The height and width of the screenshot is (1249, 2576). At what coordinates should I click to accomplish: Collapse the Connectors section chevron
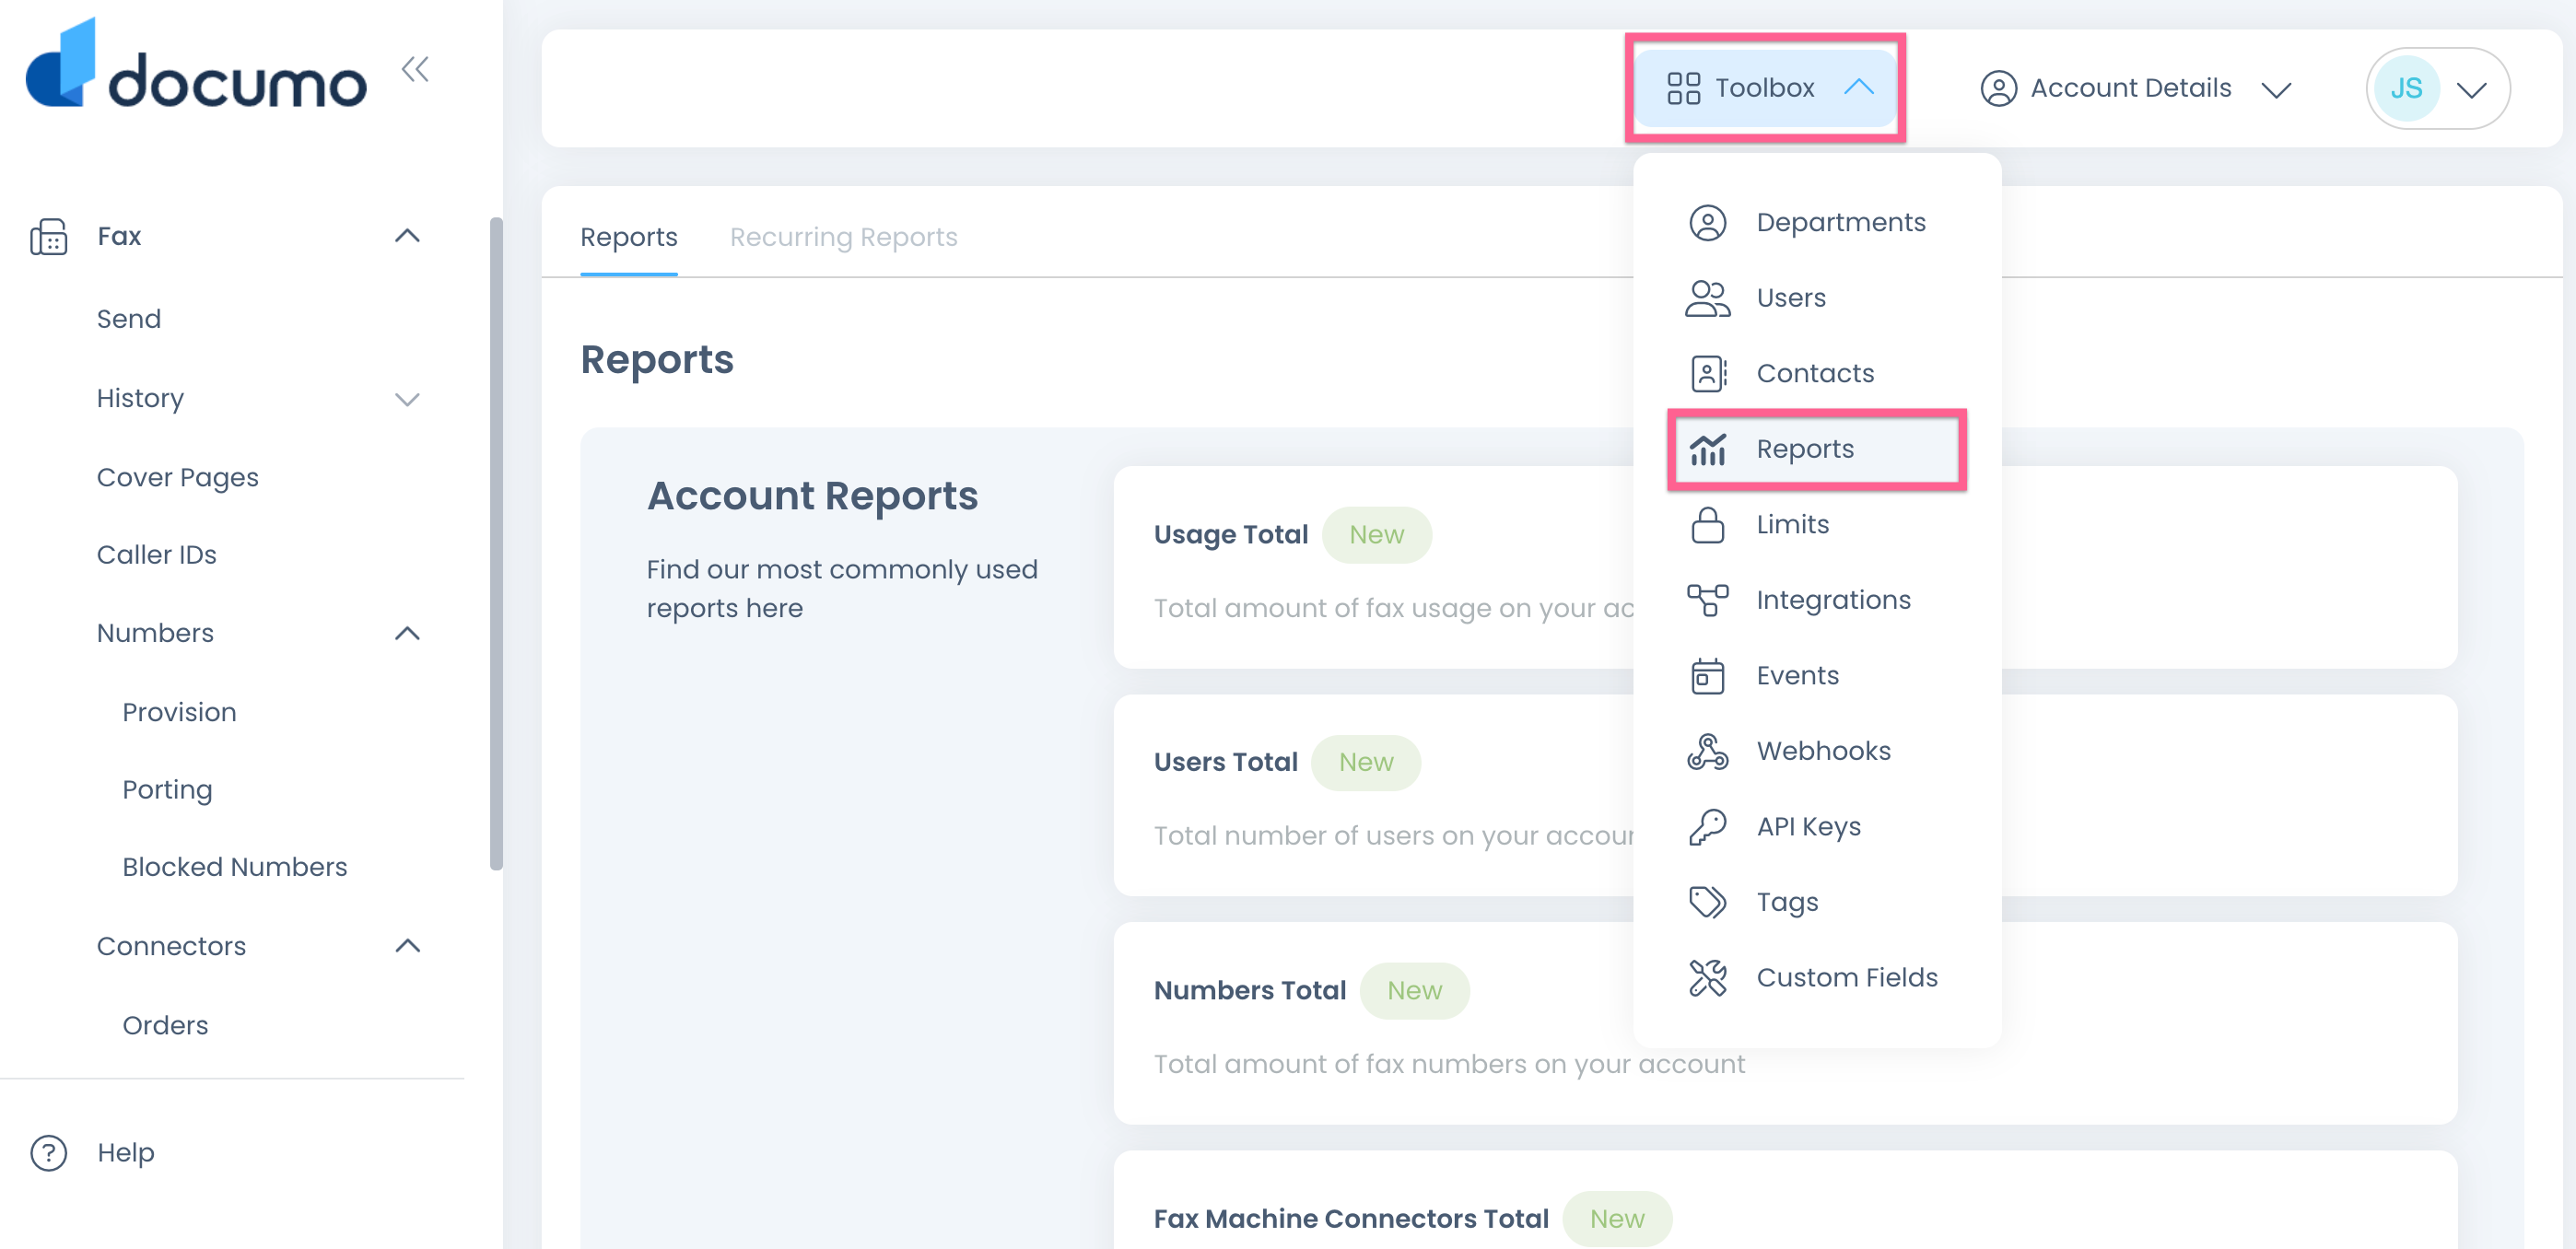point(407,945)
